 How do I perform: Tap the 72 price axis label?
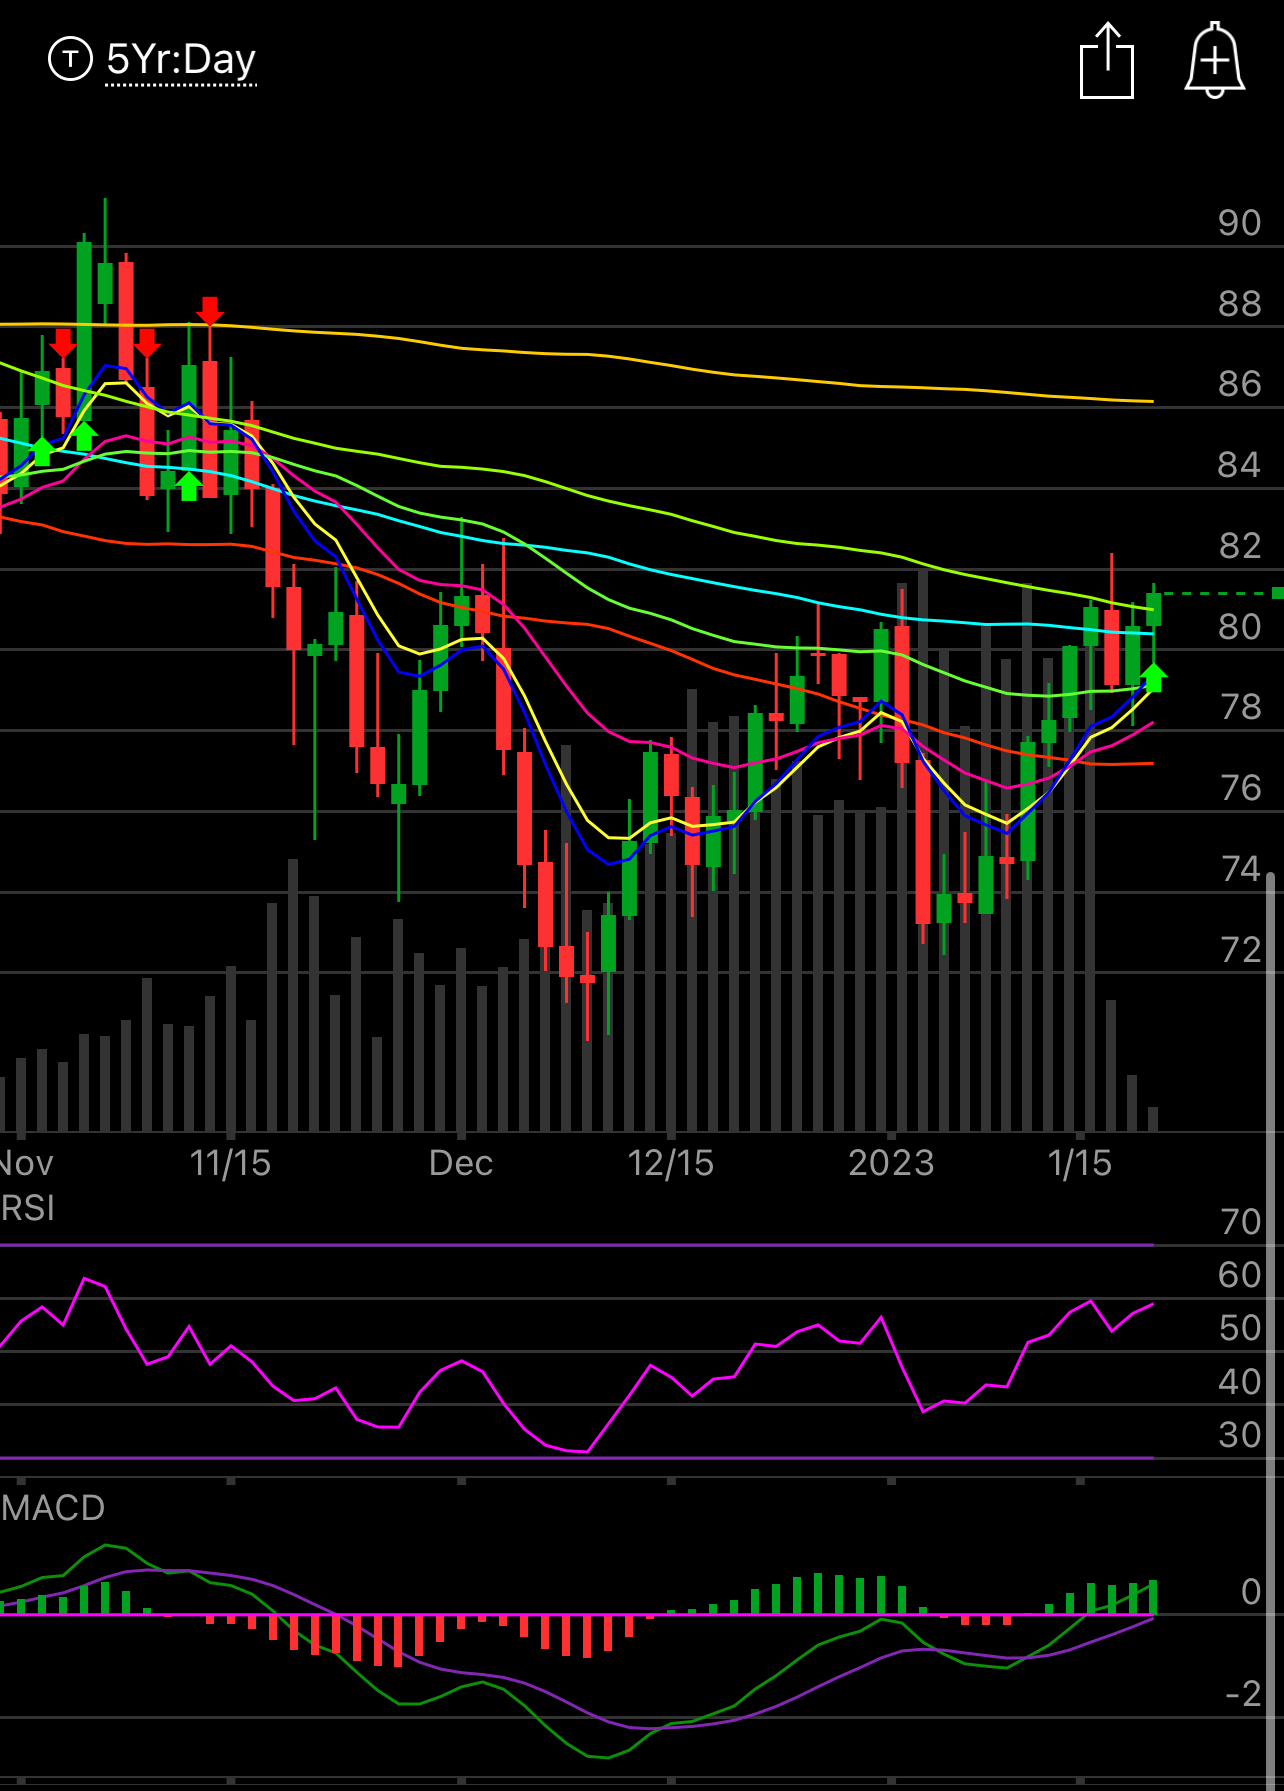coord(1239,950)
